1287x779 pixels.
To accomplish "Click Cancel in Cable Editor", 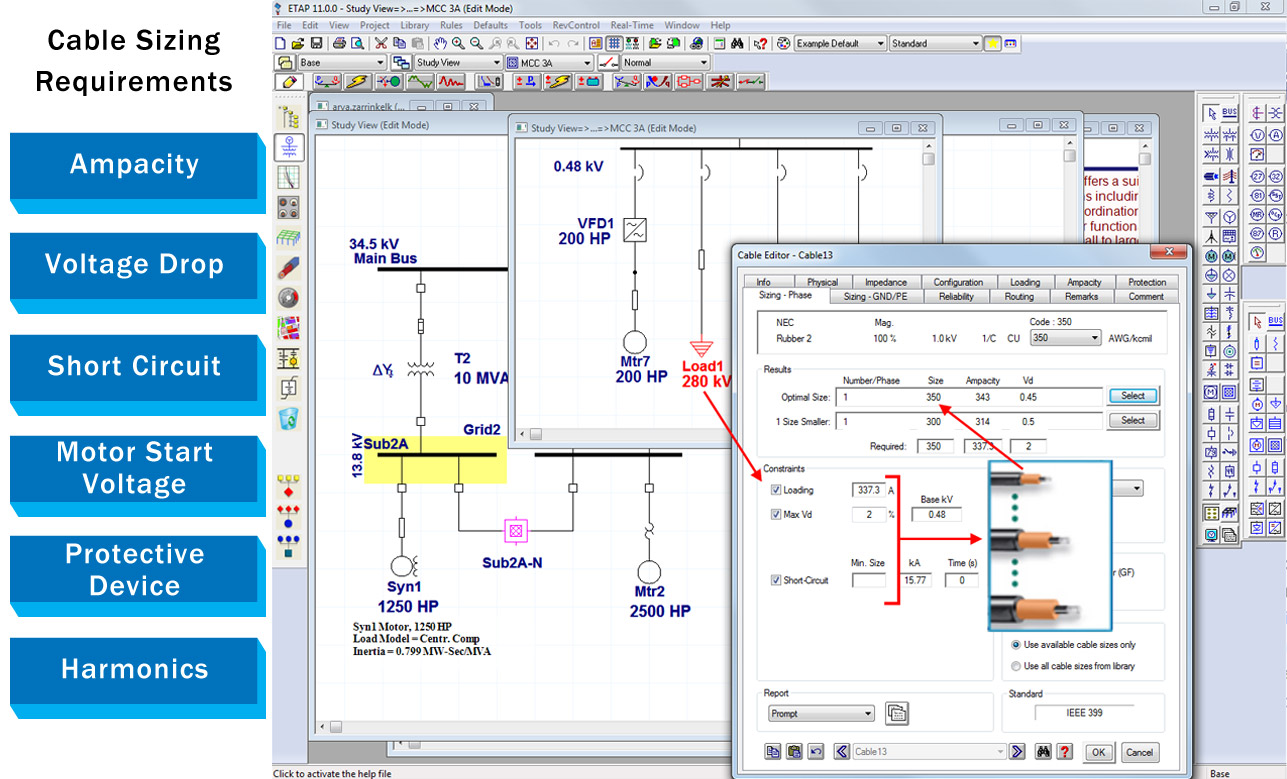I will click(1138, 752).
